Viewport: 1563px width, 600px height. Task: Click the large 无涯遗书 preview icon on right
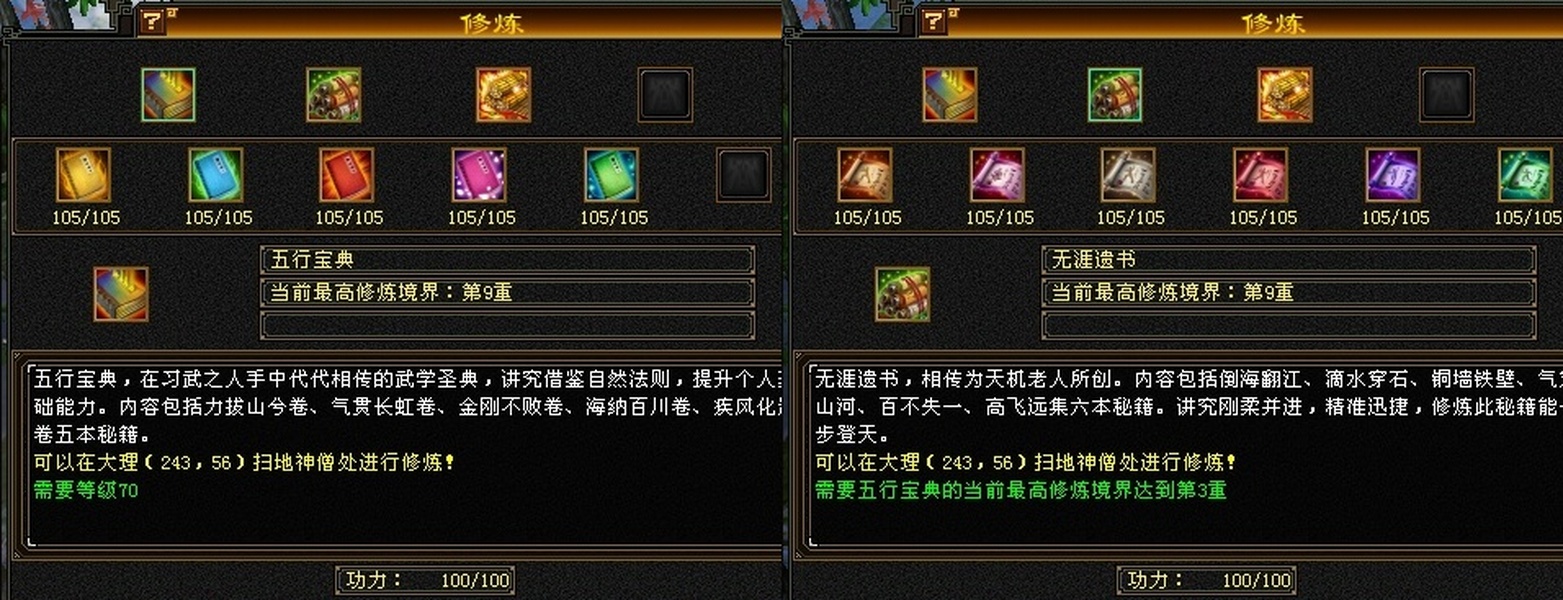tap(903, 294)
